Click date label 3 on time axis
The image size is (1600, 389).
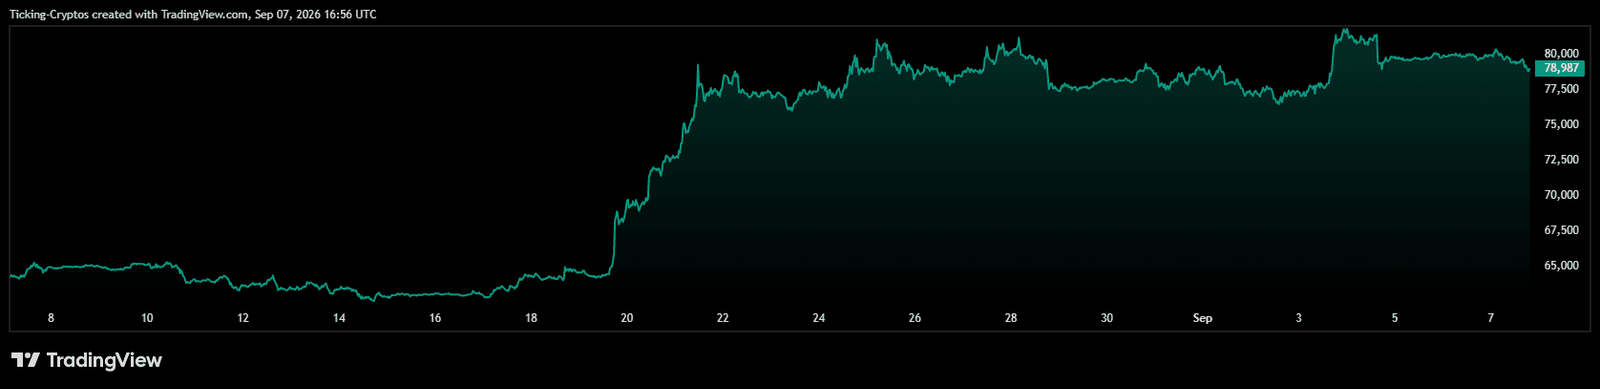click(x=1299, y=318)
